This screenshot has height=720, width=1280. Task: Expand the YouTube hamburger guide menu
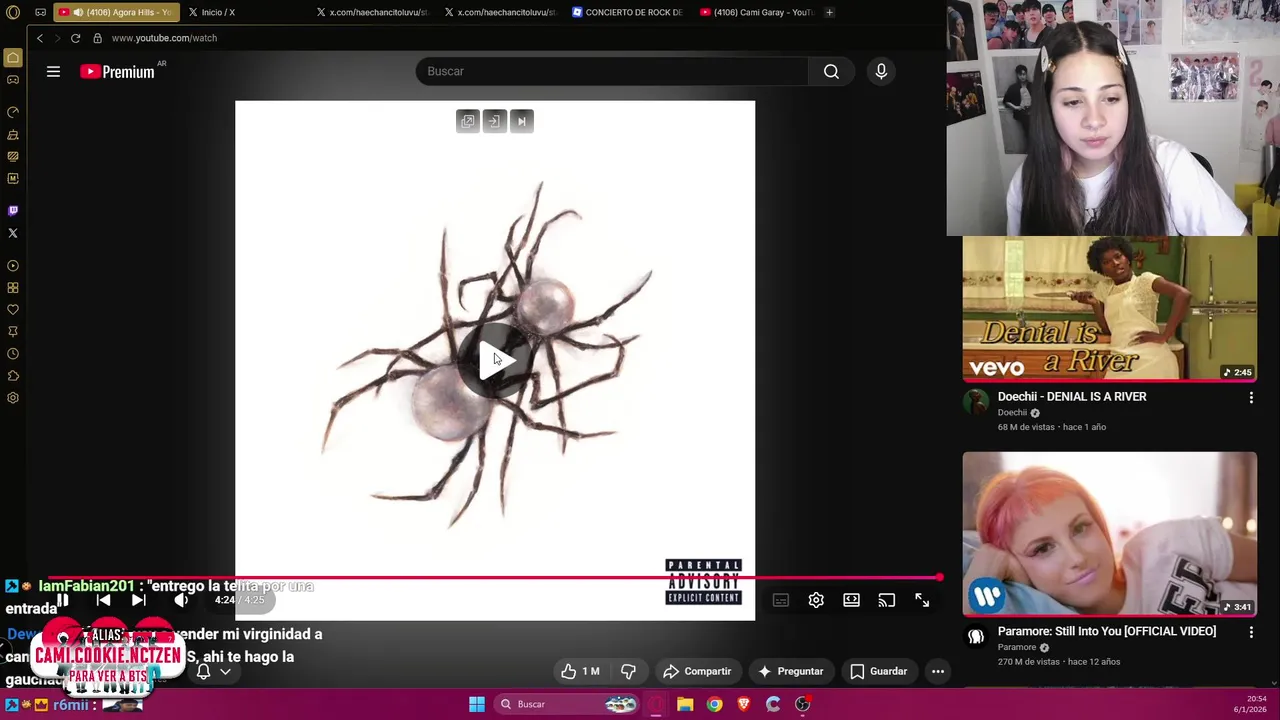pos(53,71)
